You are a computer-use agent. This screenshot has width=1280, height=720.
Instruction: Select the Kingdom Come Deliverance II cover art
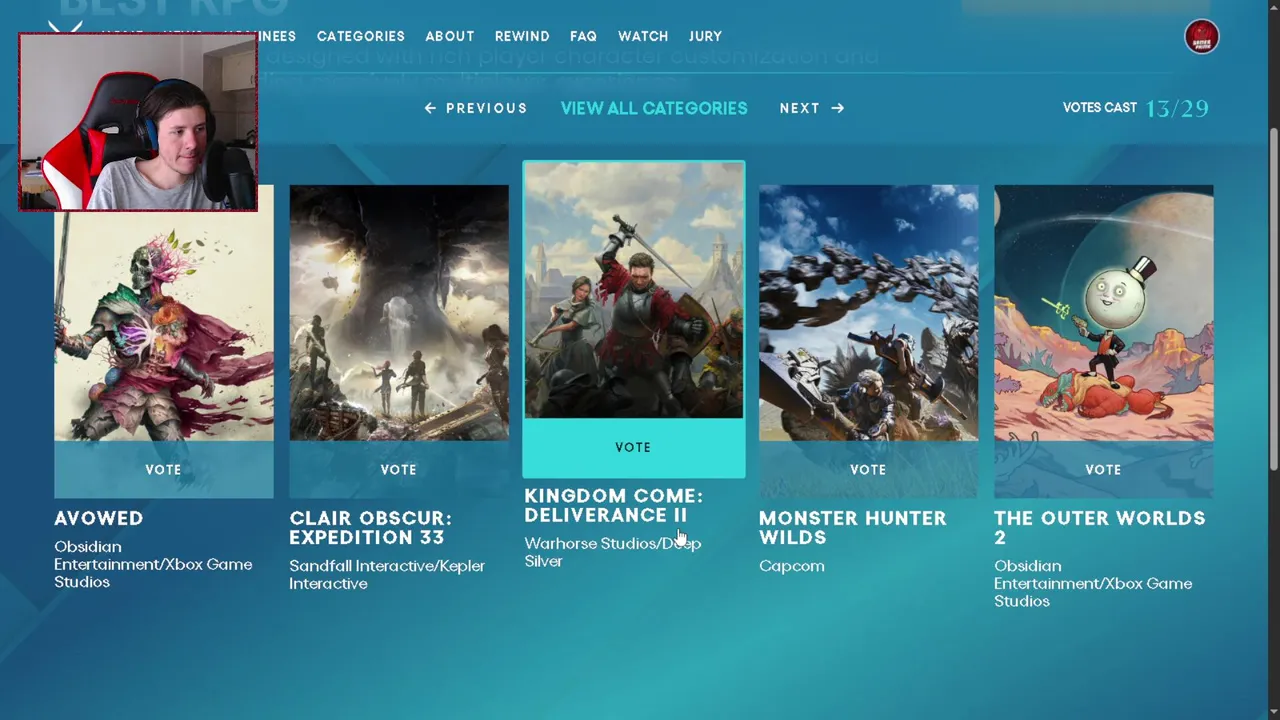pyautogui.click(x=634, y=290)
